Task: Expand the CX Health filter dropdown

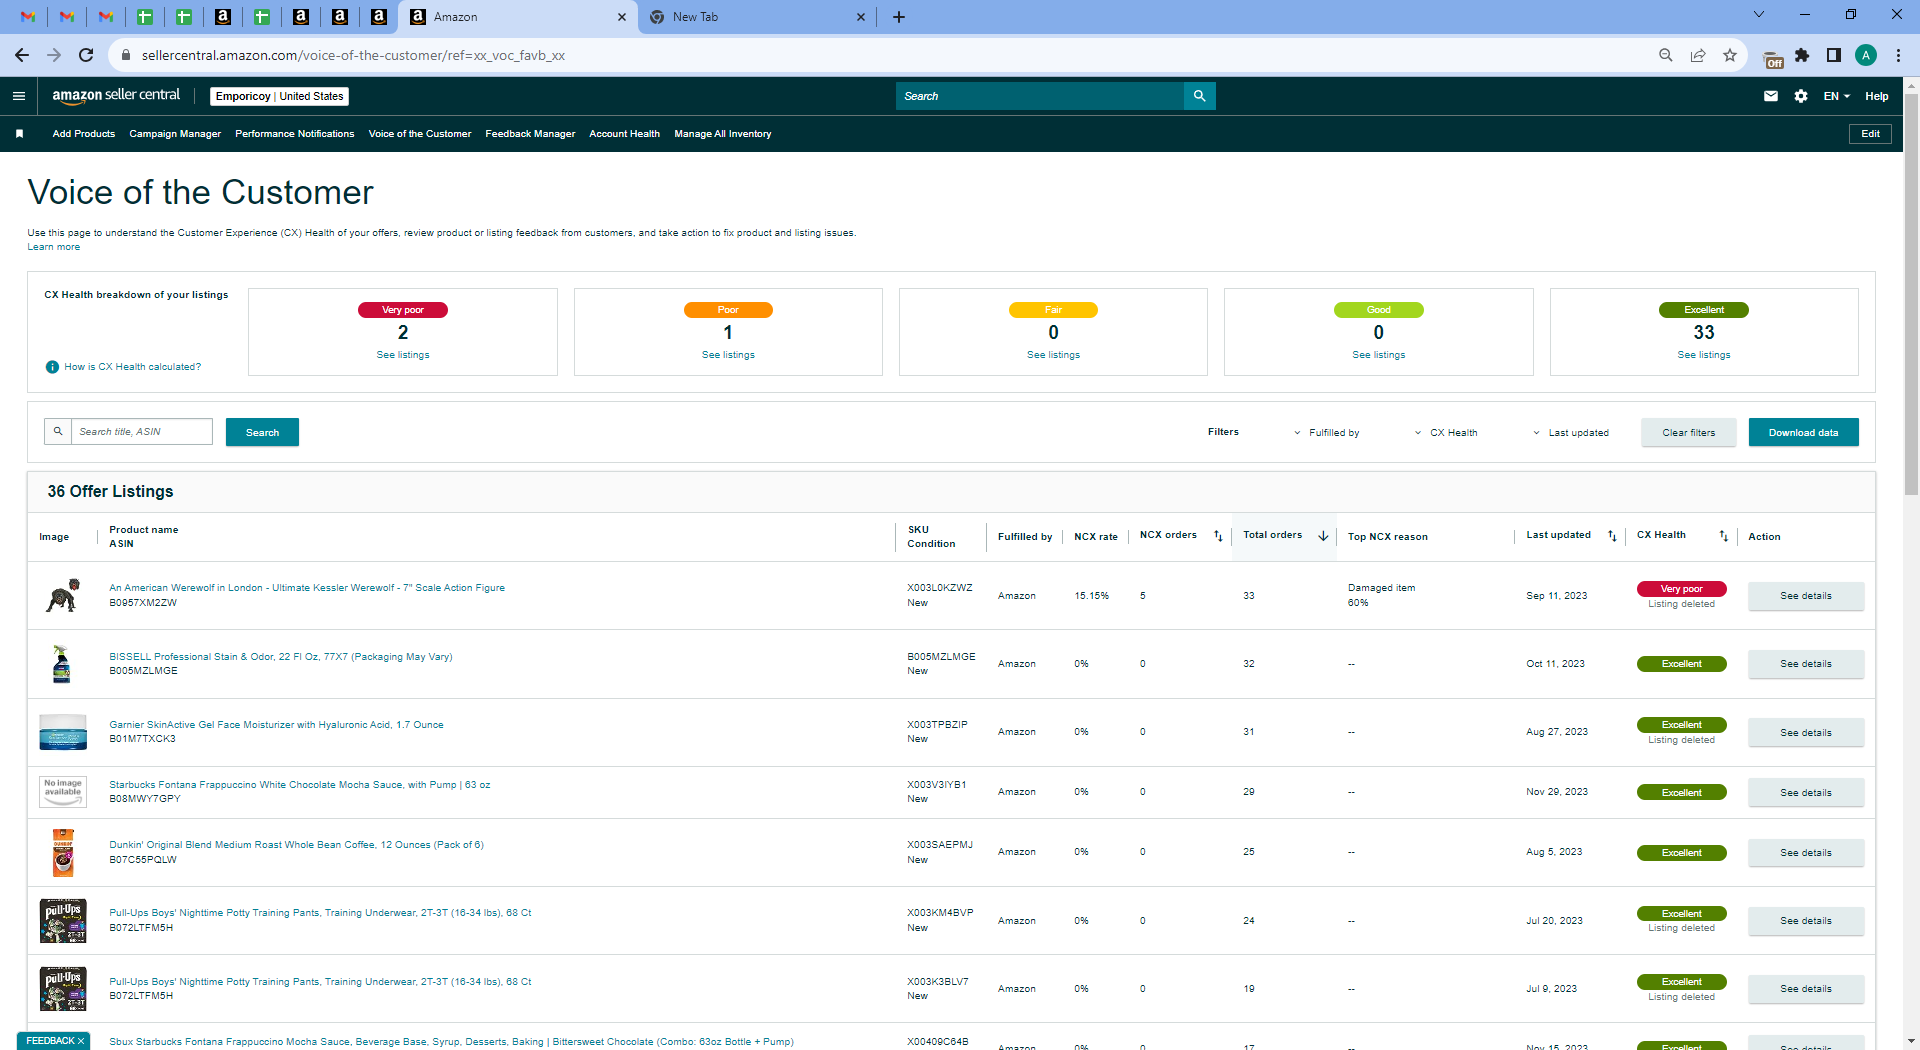Action: tap(1445, 433)
